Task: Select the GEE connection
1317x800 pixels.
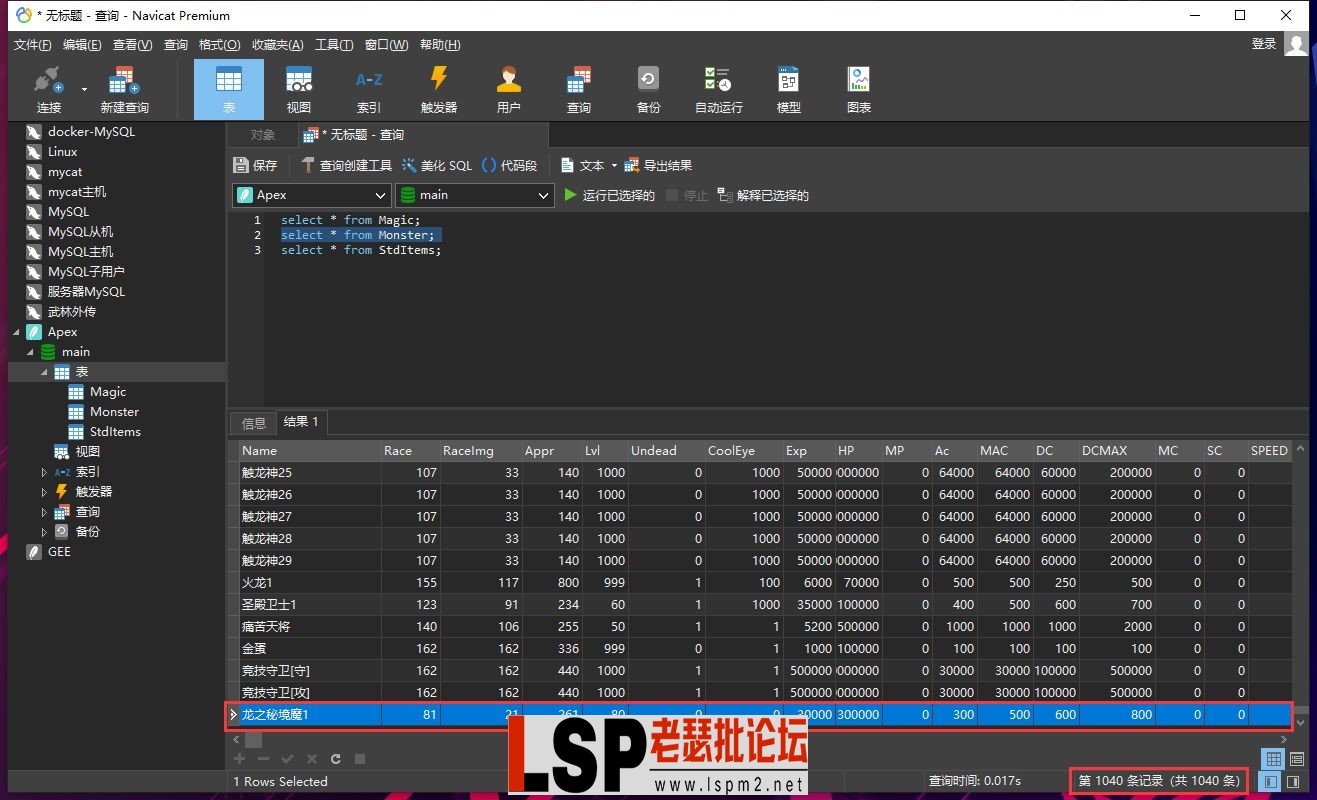Action: point(59,552)
